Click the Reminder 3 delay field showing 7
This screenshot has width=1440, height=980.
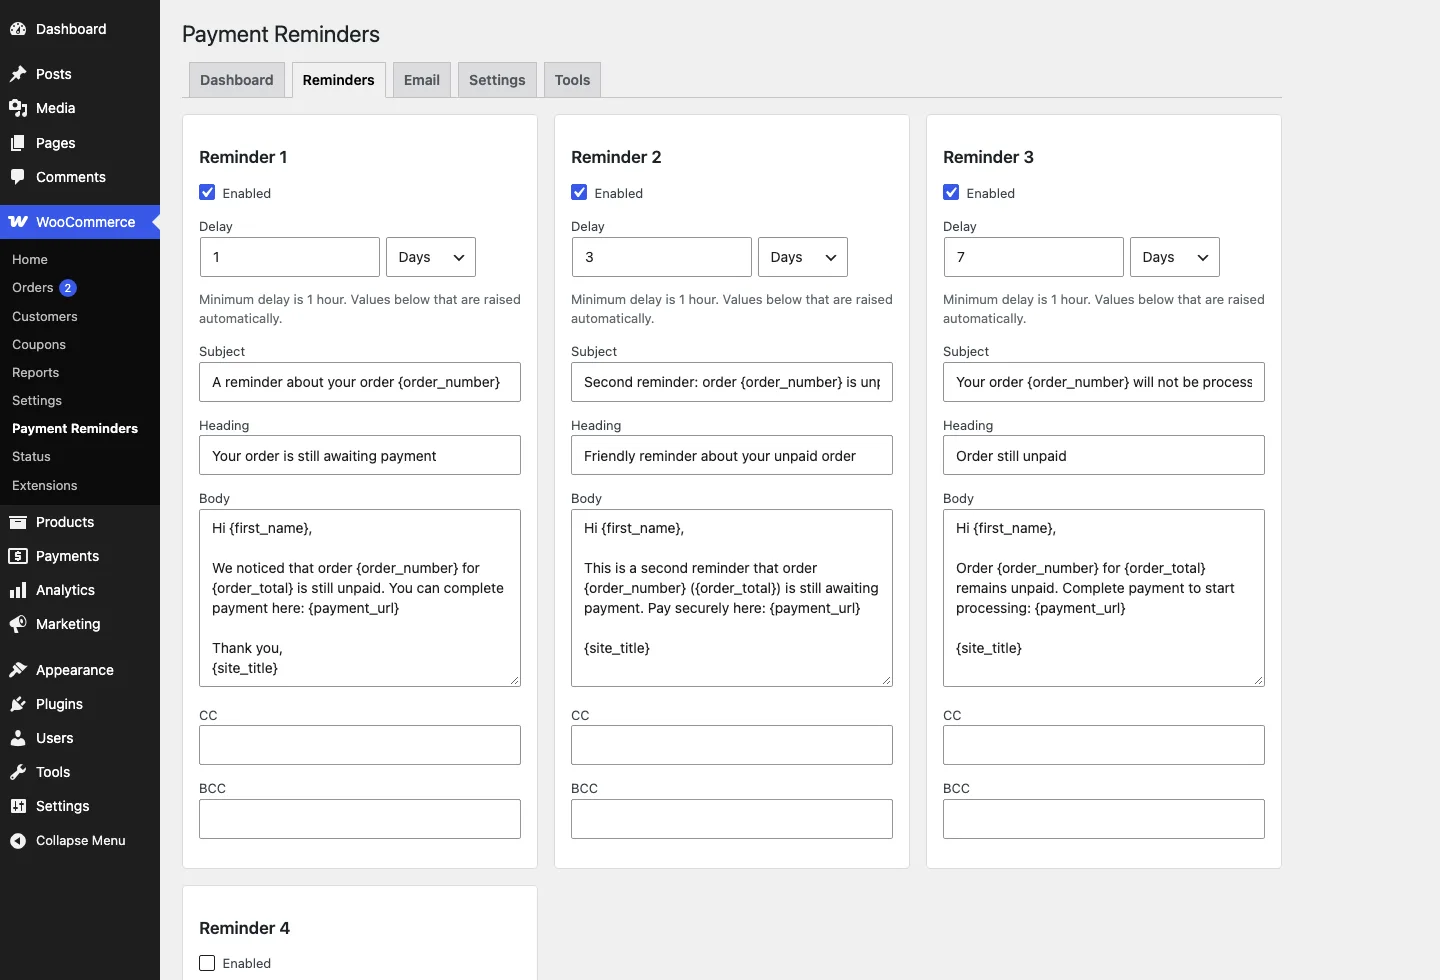click(x=1034, y=257)
